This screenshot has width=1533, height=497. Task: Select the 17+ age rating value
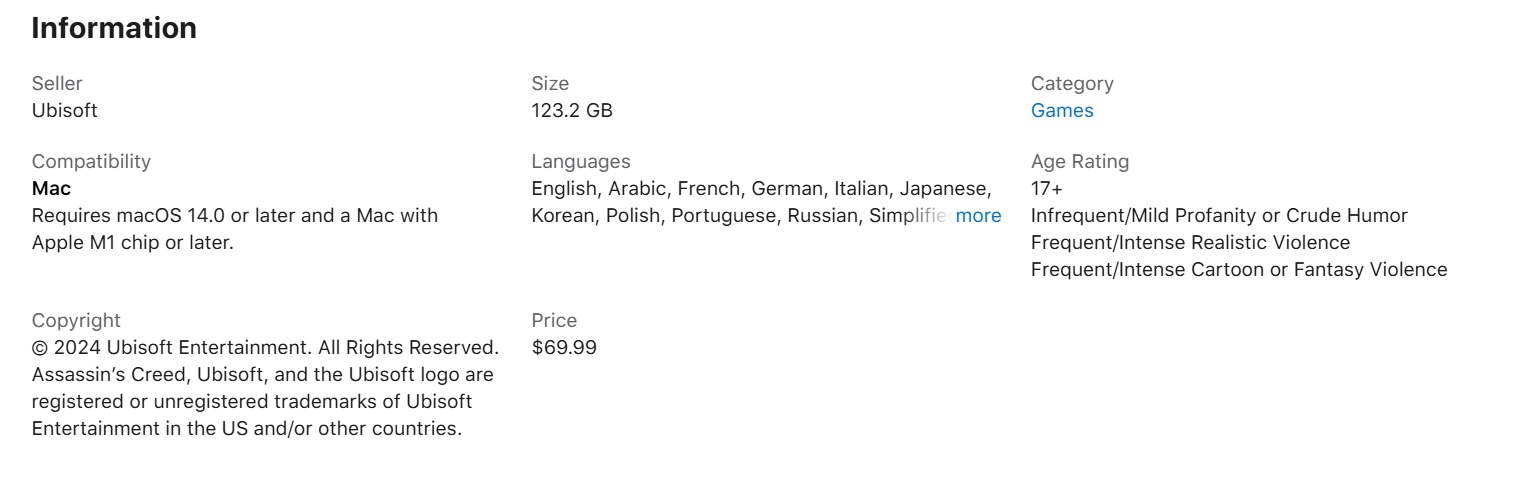pyautogui.click(x=1047, y=189)
